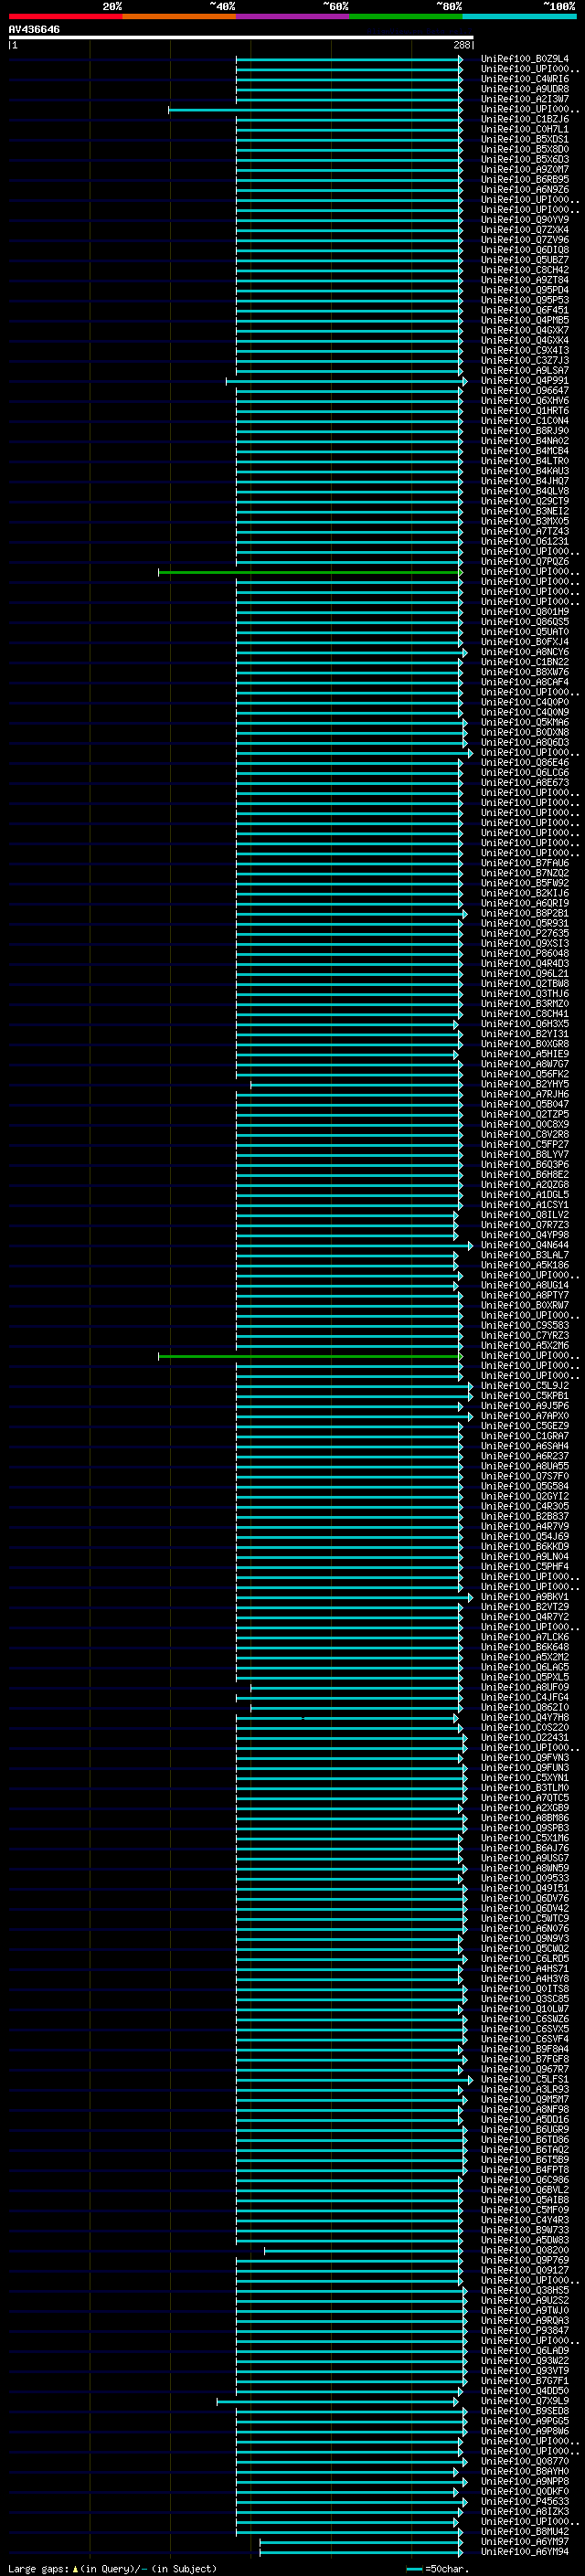Select hit label UniRef100_A9BKV1
Image resolution: width=585 pixels, height=2576 pixels.
[525, 1597]
